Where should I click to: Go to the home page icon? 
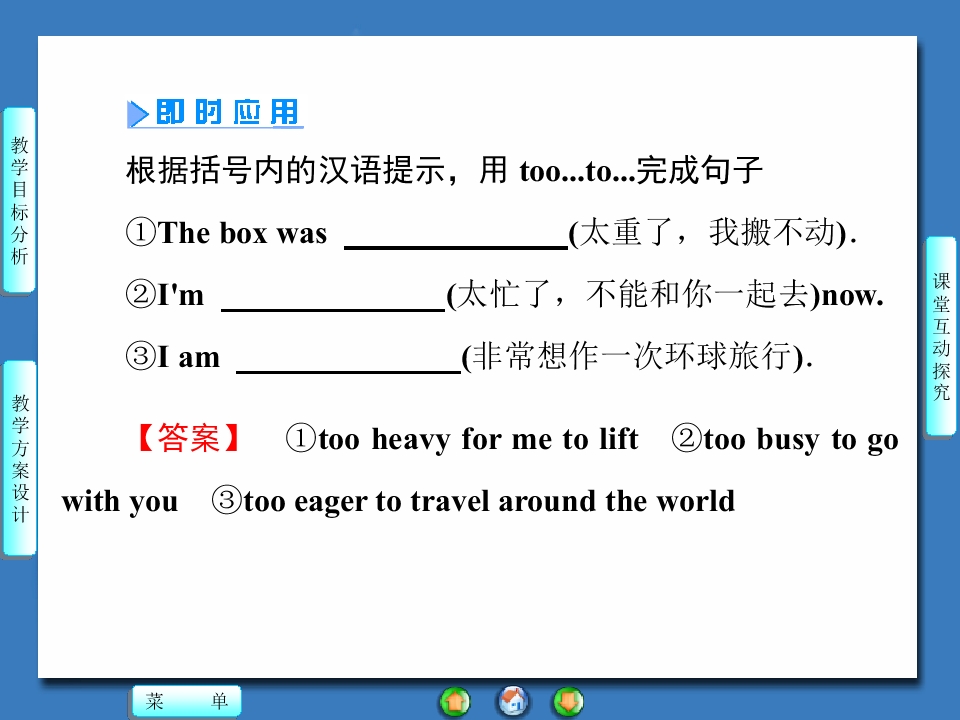[512, 702]
